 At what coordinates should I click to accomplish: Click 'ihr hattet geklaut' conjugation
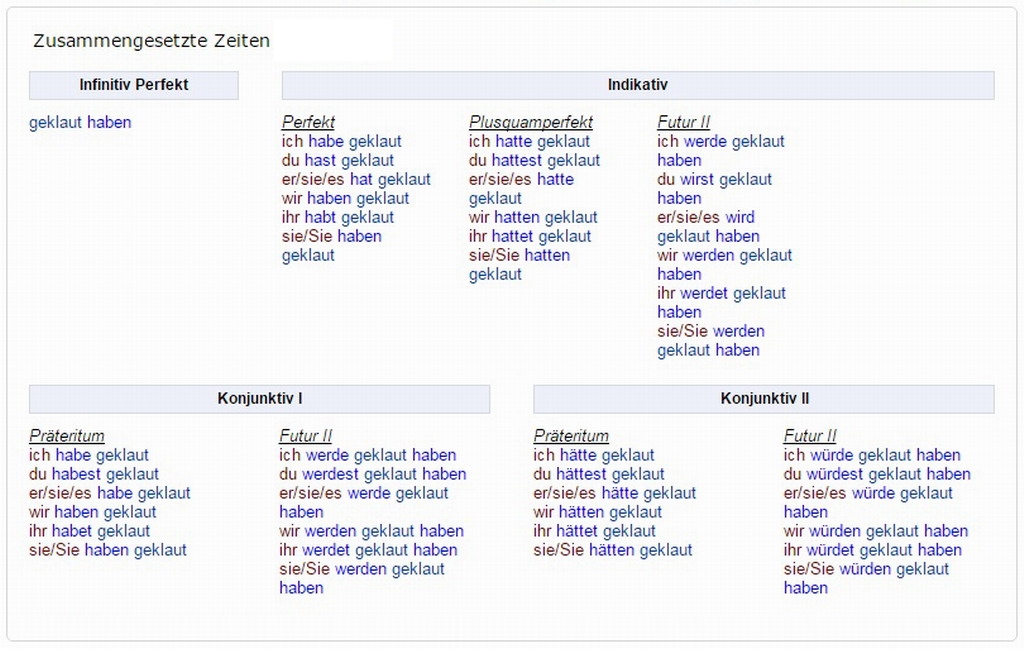(530, 237)
